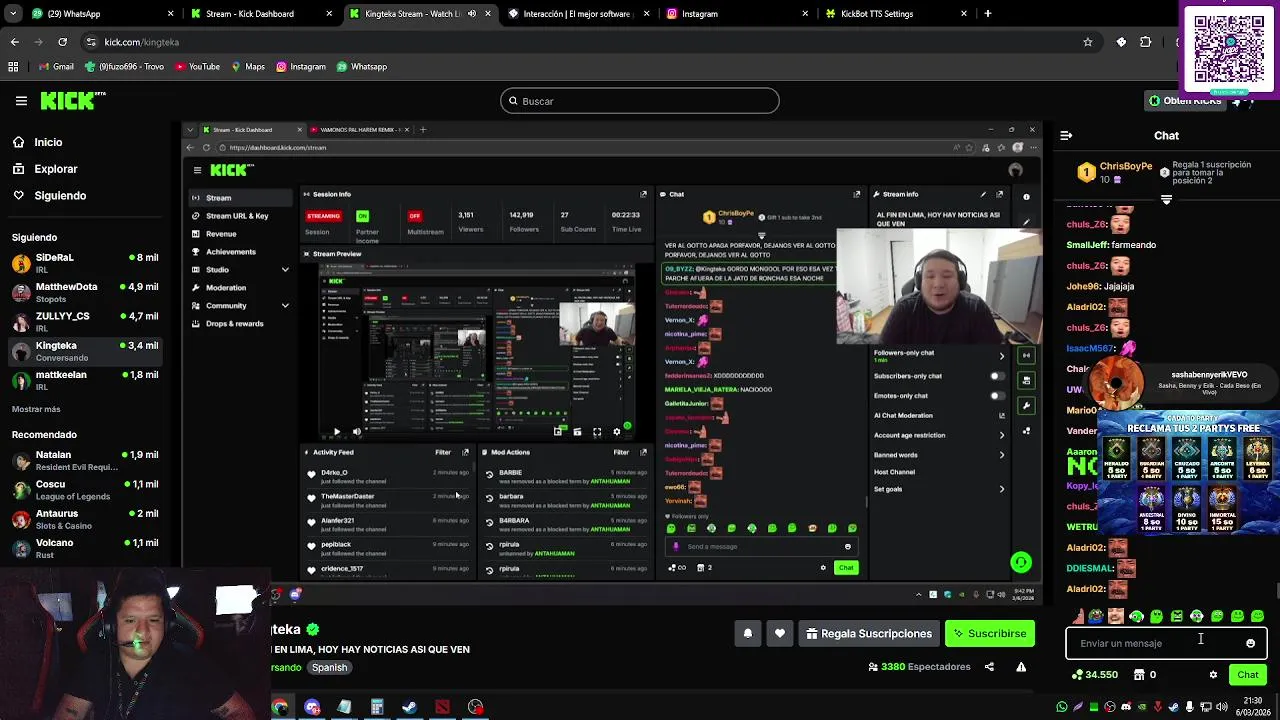1280x720 pixels.
Task: Go to Inicio in Kick sidebar
Action: (x=48, y=142)
